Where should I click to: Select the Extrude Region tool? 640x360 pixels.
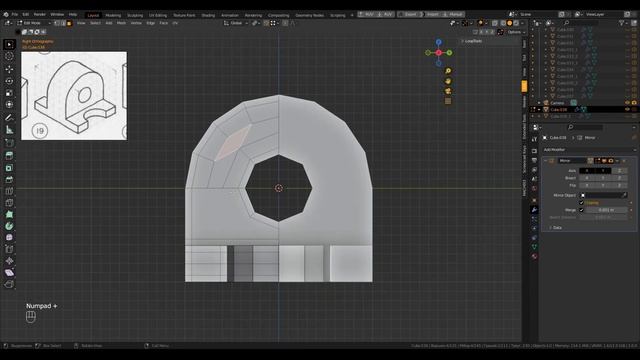(x=9, y=156)
